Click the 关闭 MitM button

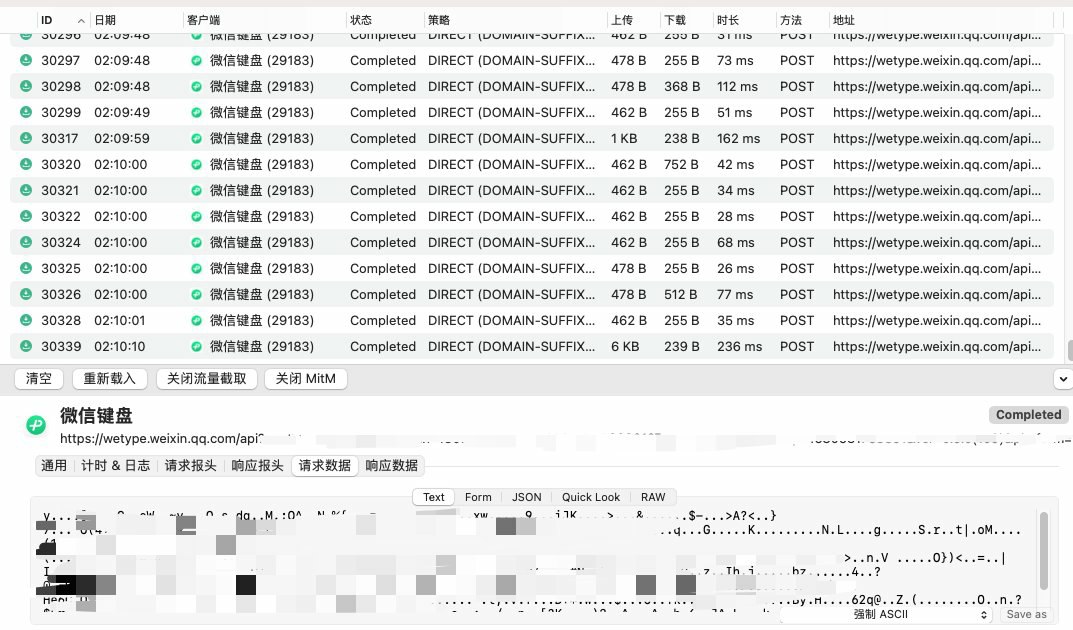click(305, 378)
